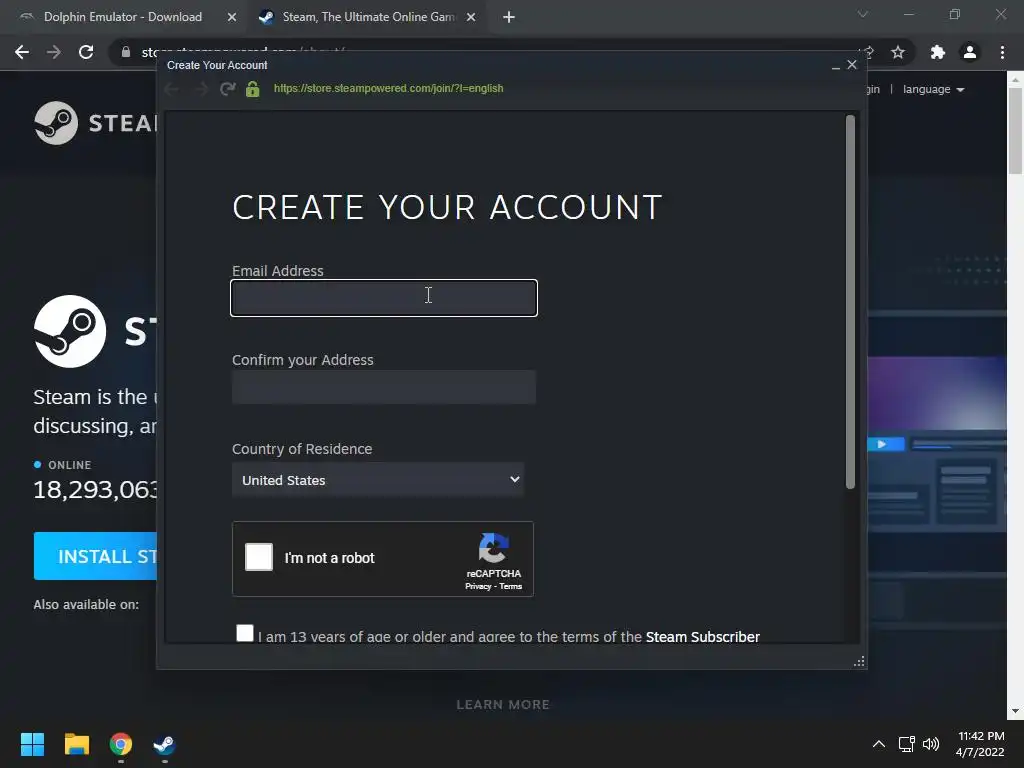Click the CREATE YOUR ACCOUNT heading
Image resolution: width=1024 pixels, height=768 pixels.
pyautogui.click(x=447, y=208)
